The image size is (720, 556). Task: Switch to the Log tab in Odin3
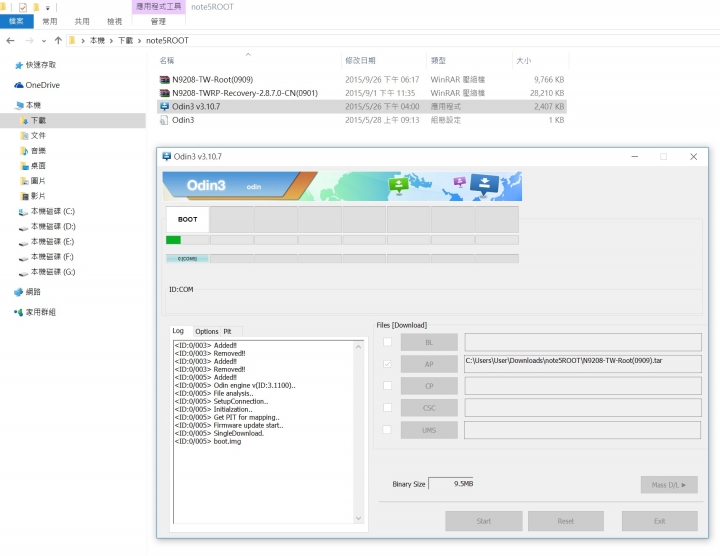point(178,331)
